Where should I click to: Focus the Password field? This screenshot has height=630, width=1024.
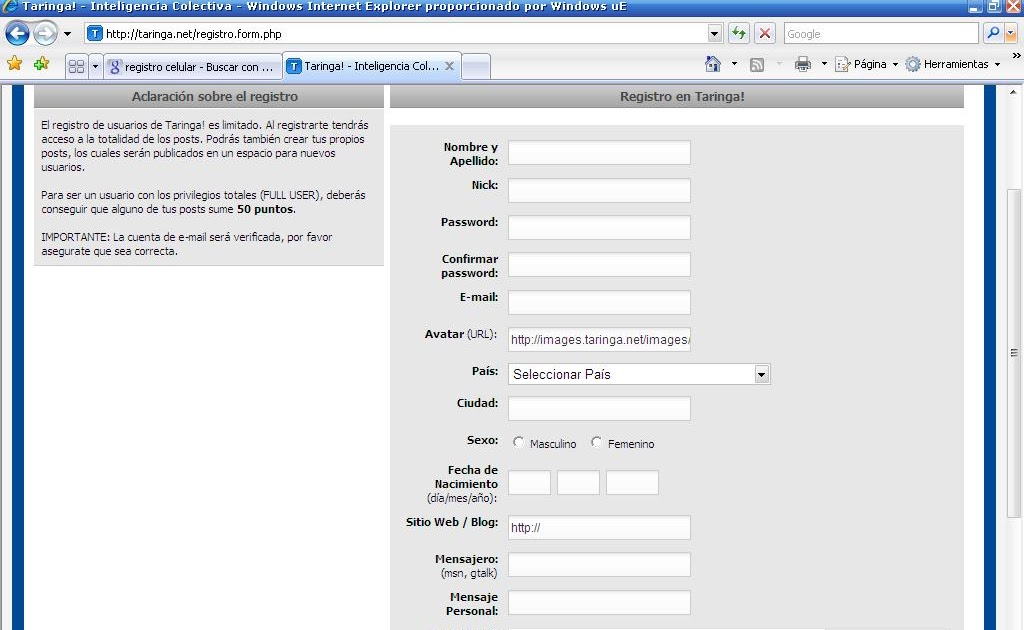(599, 228)
